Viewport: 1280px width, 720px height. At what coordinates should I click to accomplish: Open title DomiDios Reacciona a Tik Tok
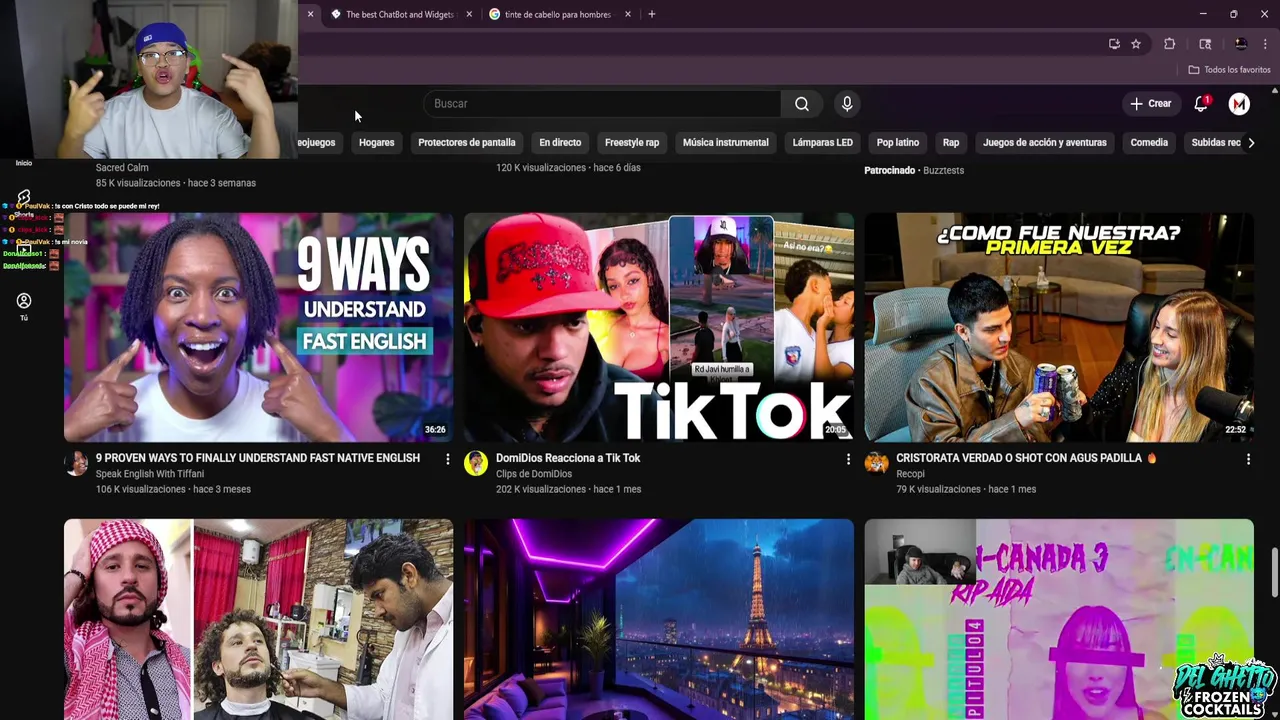[x=568, y=458]
